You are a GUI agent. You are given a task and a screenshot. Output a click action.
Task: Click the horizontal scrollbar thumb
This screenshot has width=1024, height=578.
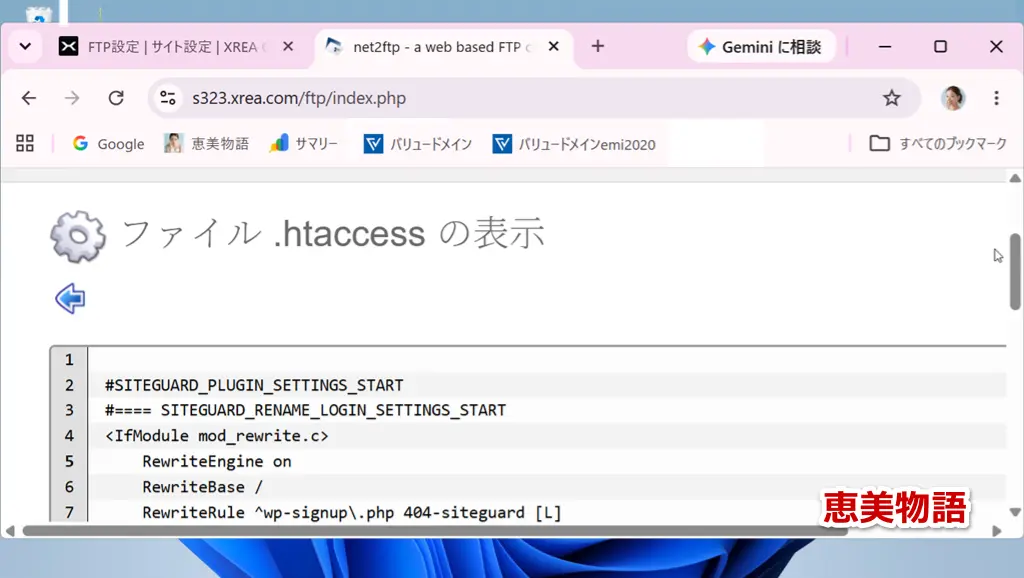pos(435,531)
